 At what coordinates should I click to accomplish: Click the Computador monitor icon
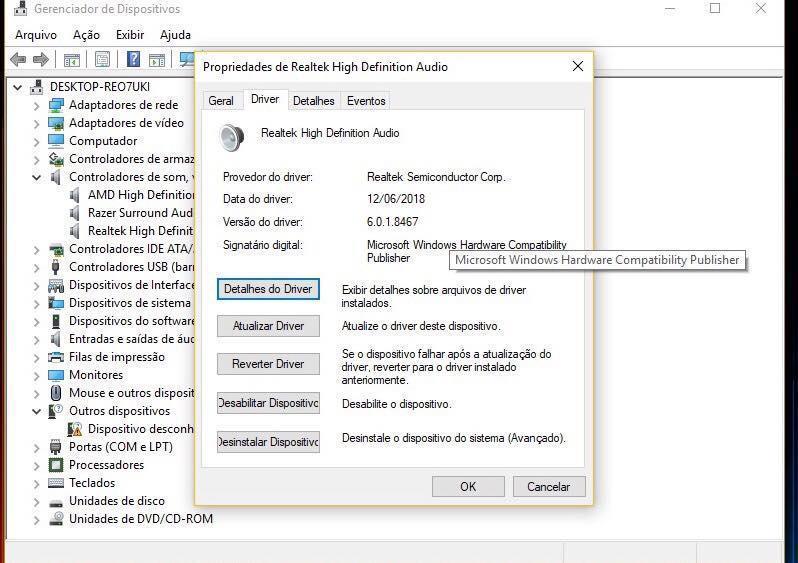tap(56, 141)
